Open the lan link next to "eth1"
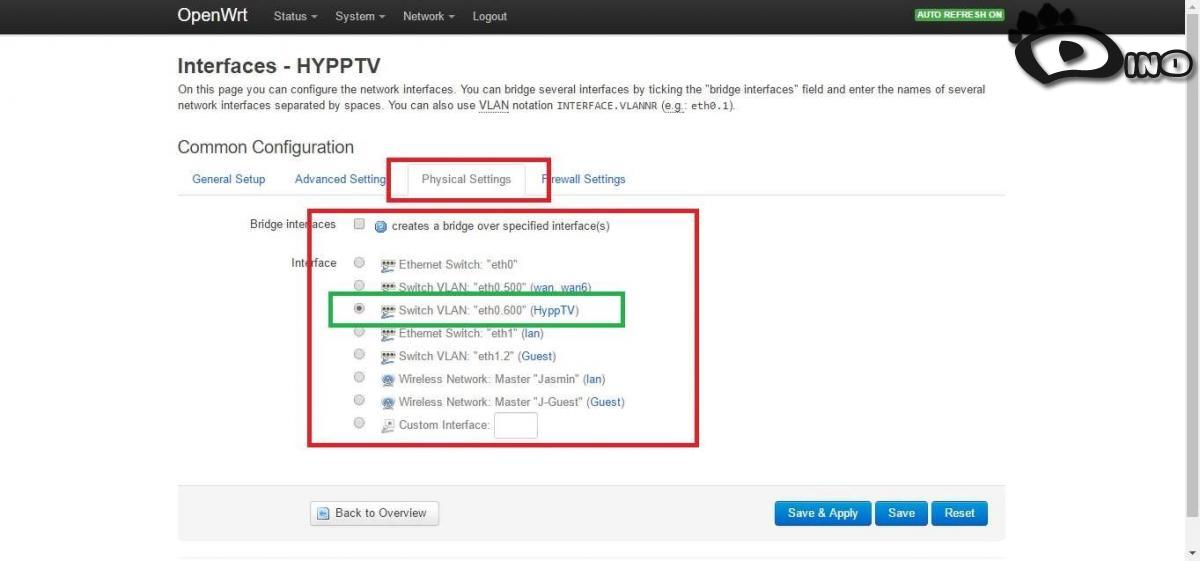The width and height of the screenshot is (1200, 561). click(x=533, y=334)
